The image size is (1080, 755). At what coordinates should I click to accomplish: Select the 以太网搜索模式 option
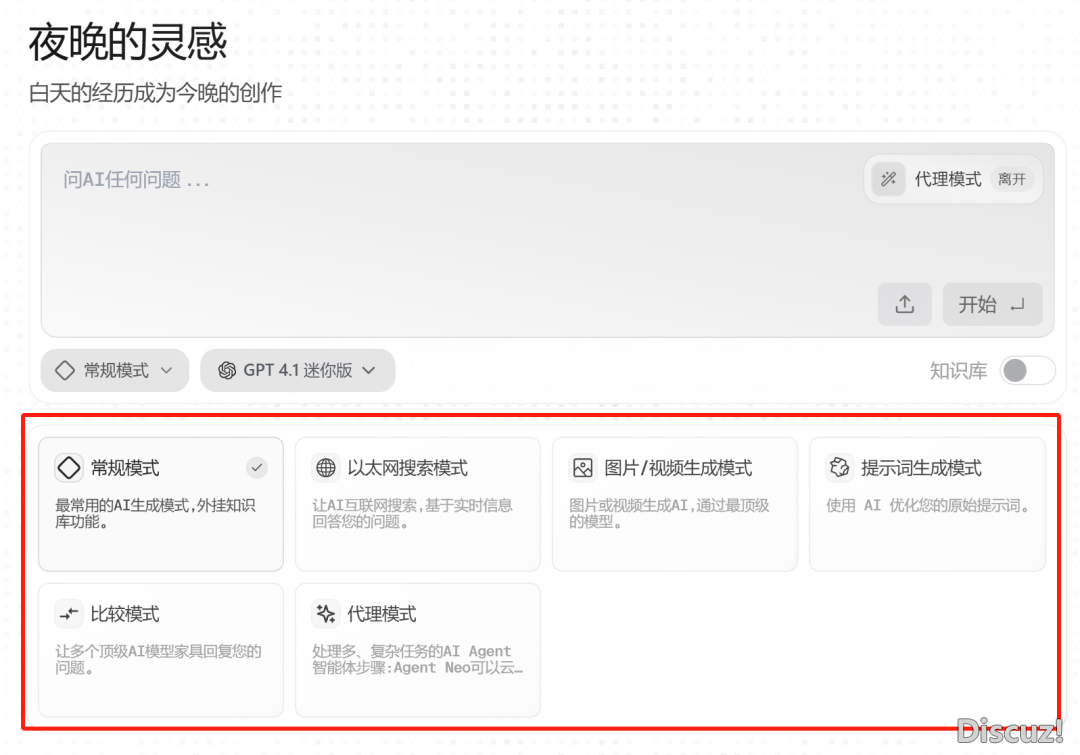417,504
